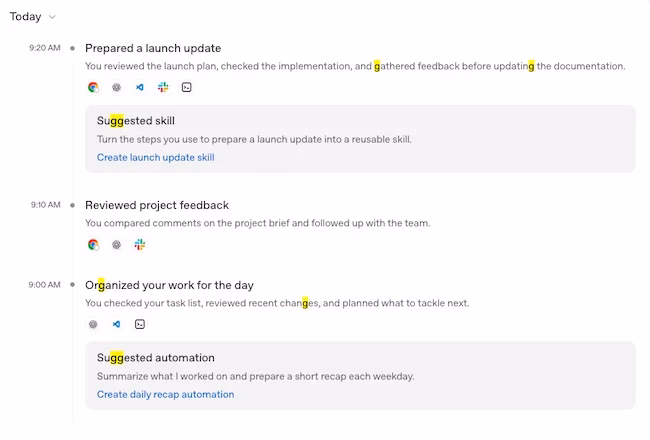This screenshot has width=650, height=440.
Task: Open the Today date dropdown
Action: 32,17
